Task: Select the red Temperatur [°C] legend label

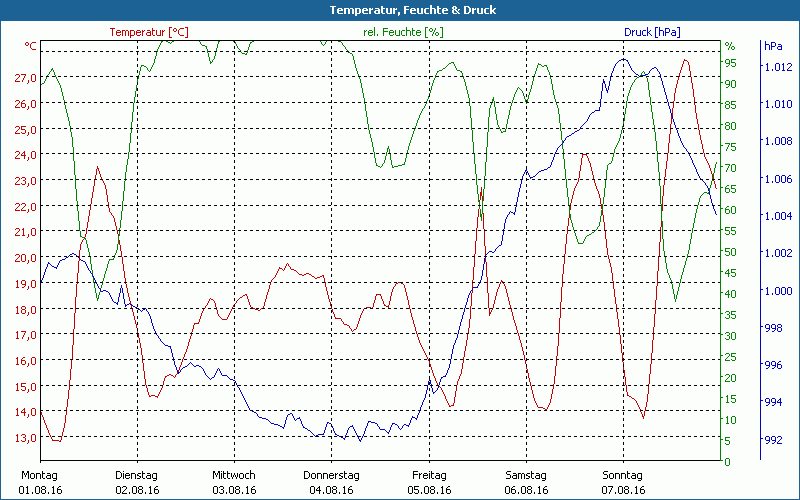Action: [x=149, y=32]
